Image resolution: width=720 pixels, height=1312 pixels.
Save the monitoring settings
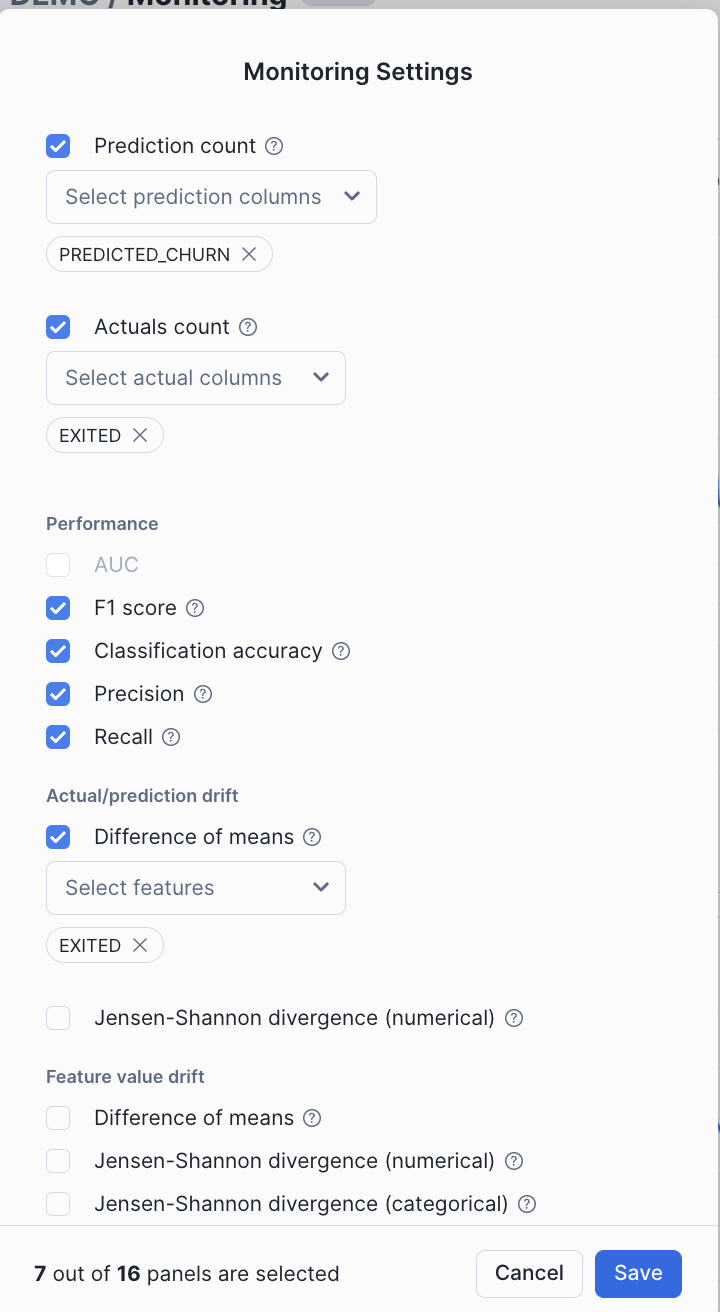638,1273
